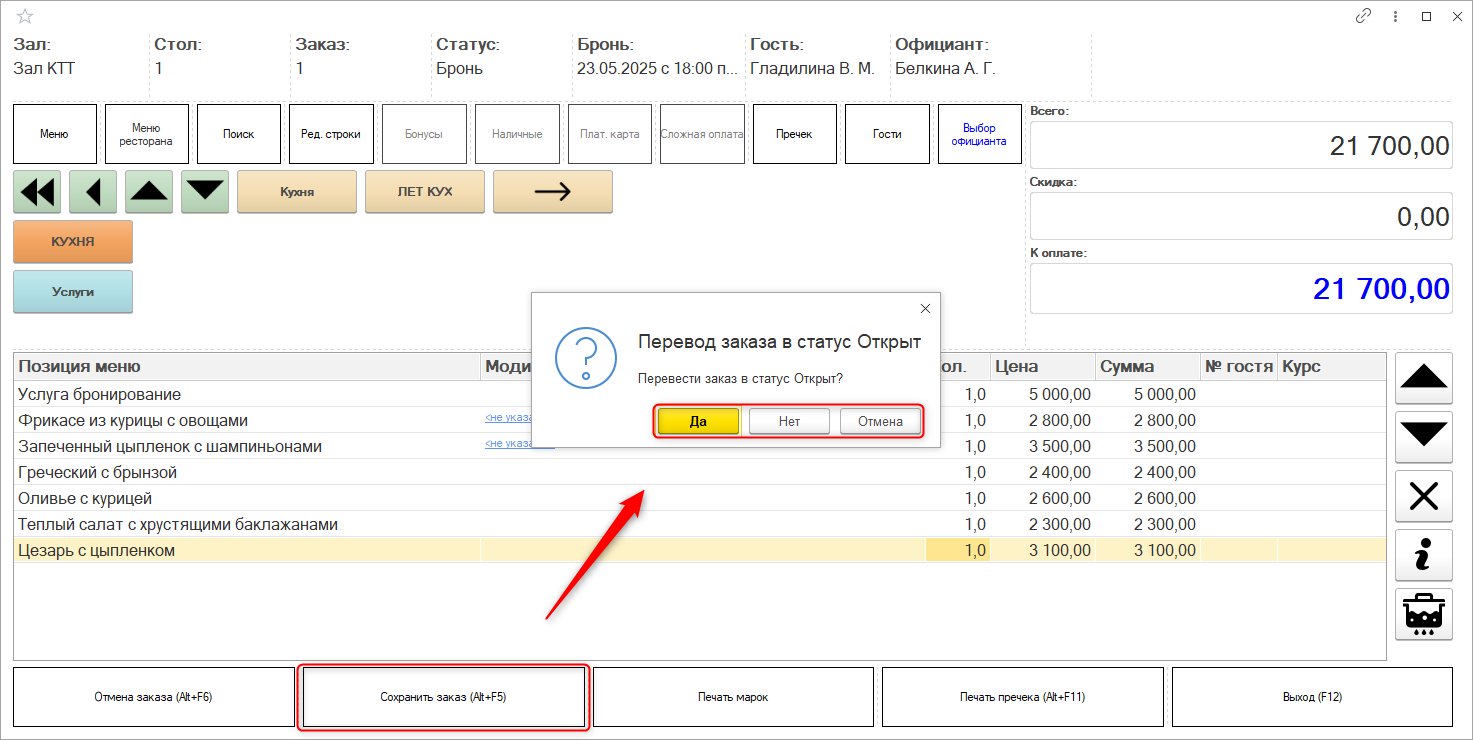Screen dimensions: 1473x740
Task: Choose the blue Услуги category
Action: click(x=73, y=292)
